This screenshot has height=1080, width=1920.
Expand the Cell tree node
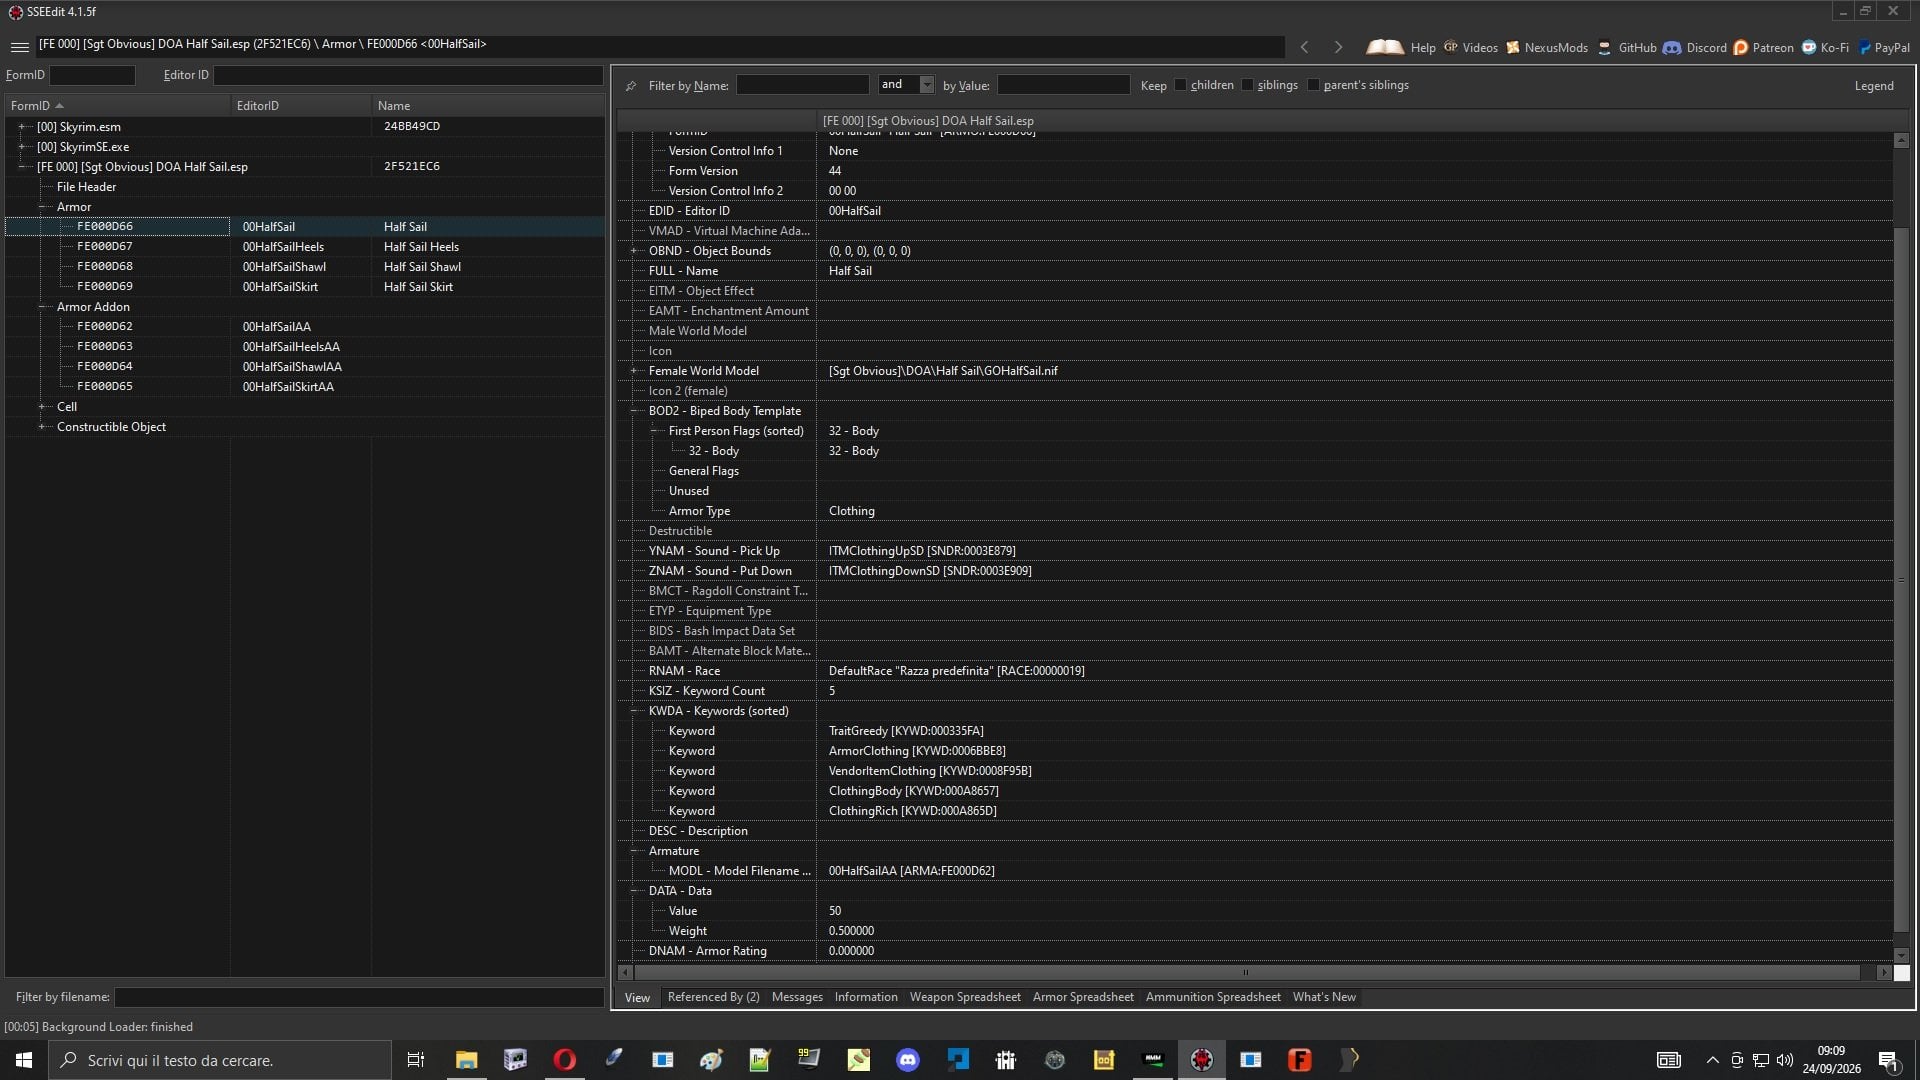click(x=42, y=407)
